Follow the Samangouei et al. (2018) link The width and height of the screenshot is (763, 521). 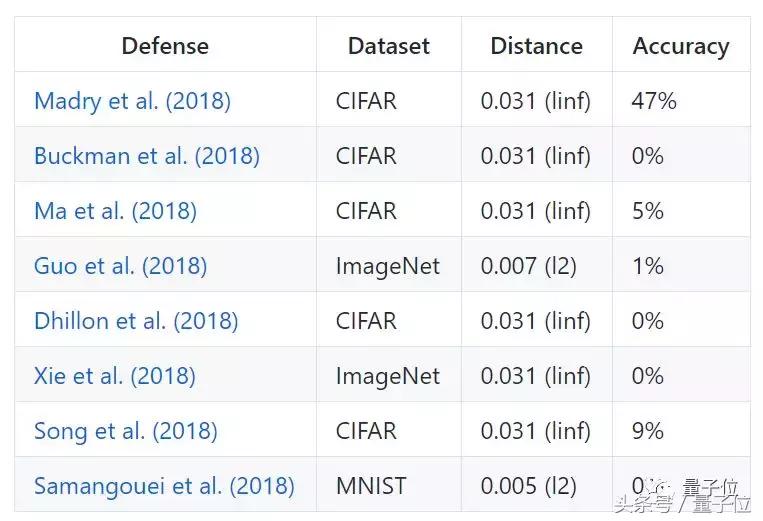(x=164, y=486)
